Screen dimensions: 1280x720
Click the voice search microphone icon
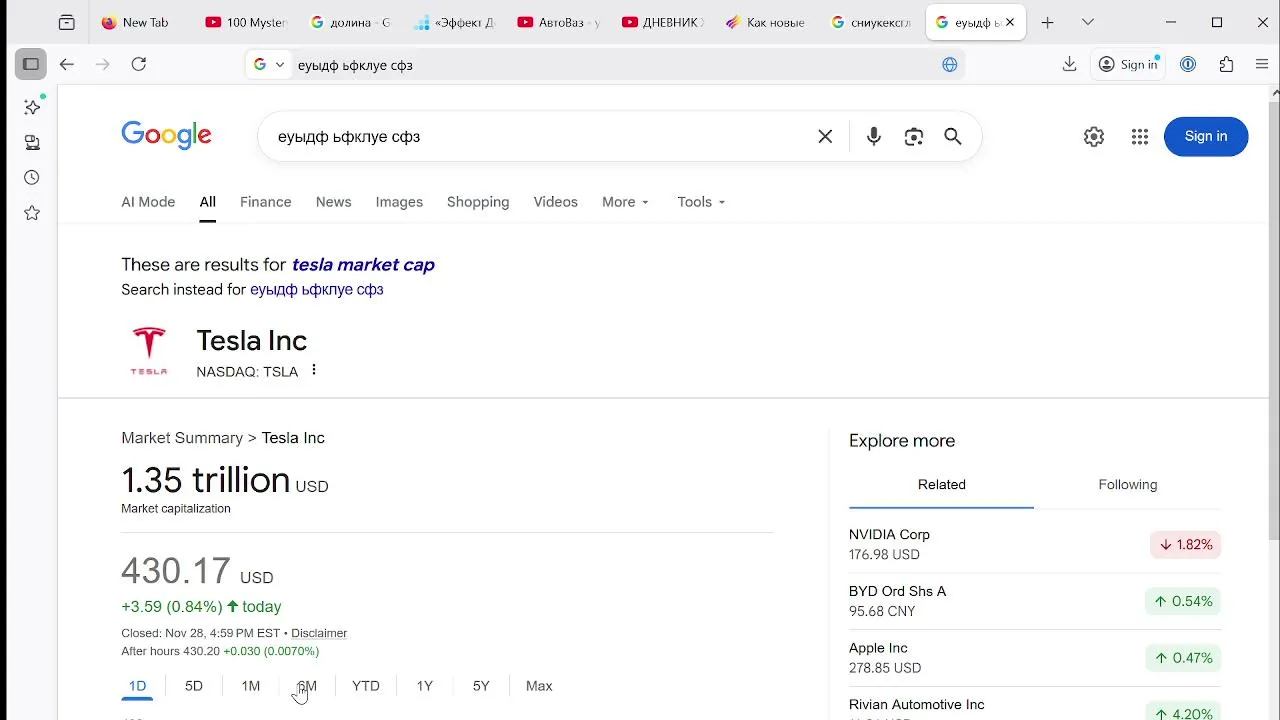tap(873, 137)
